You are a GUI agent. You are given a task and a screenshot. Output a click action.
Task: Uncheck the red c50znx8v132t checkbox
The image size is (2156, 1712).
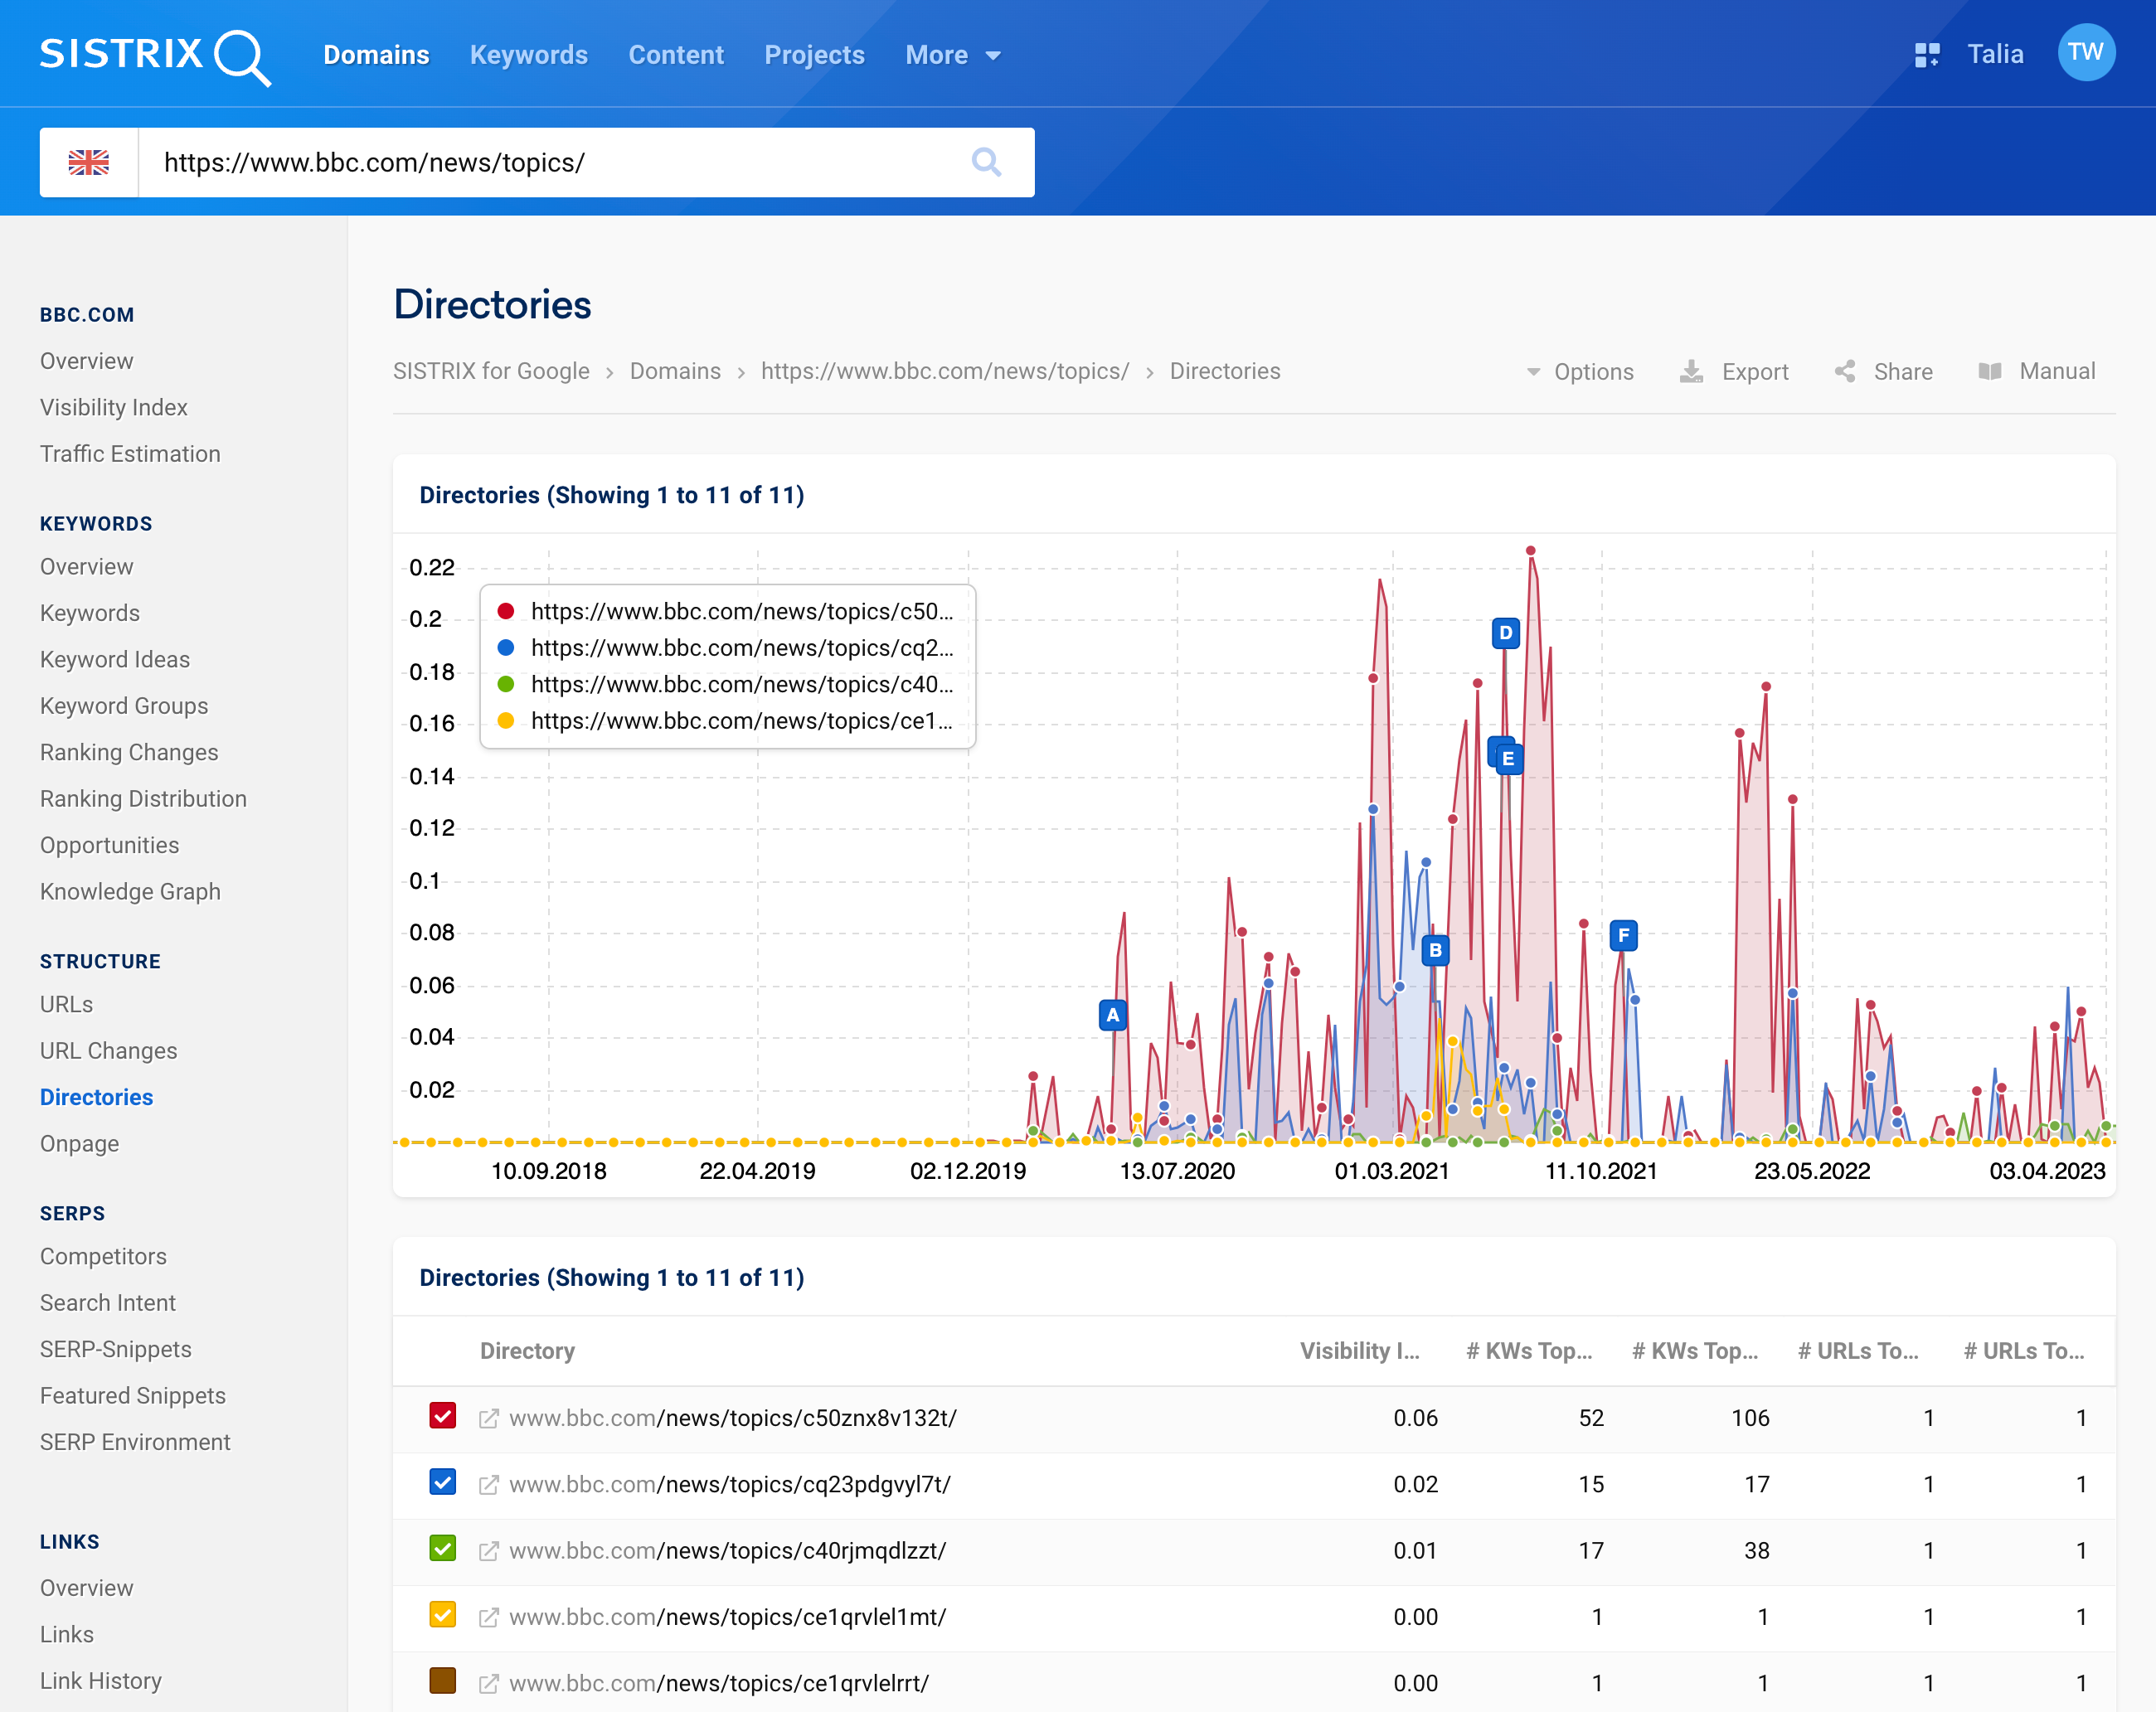443,1416
